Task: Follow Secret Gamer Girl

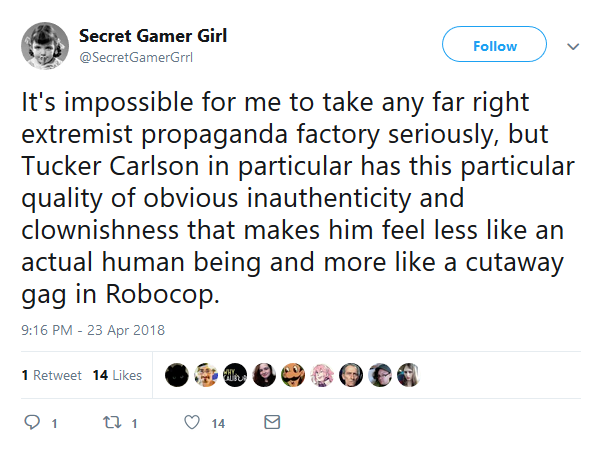Action: click(x=494, y=44)
